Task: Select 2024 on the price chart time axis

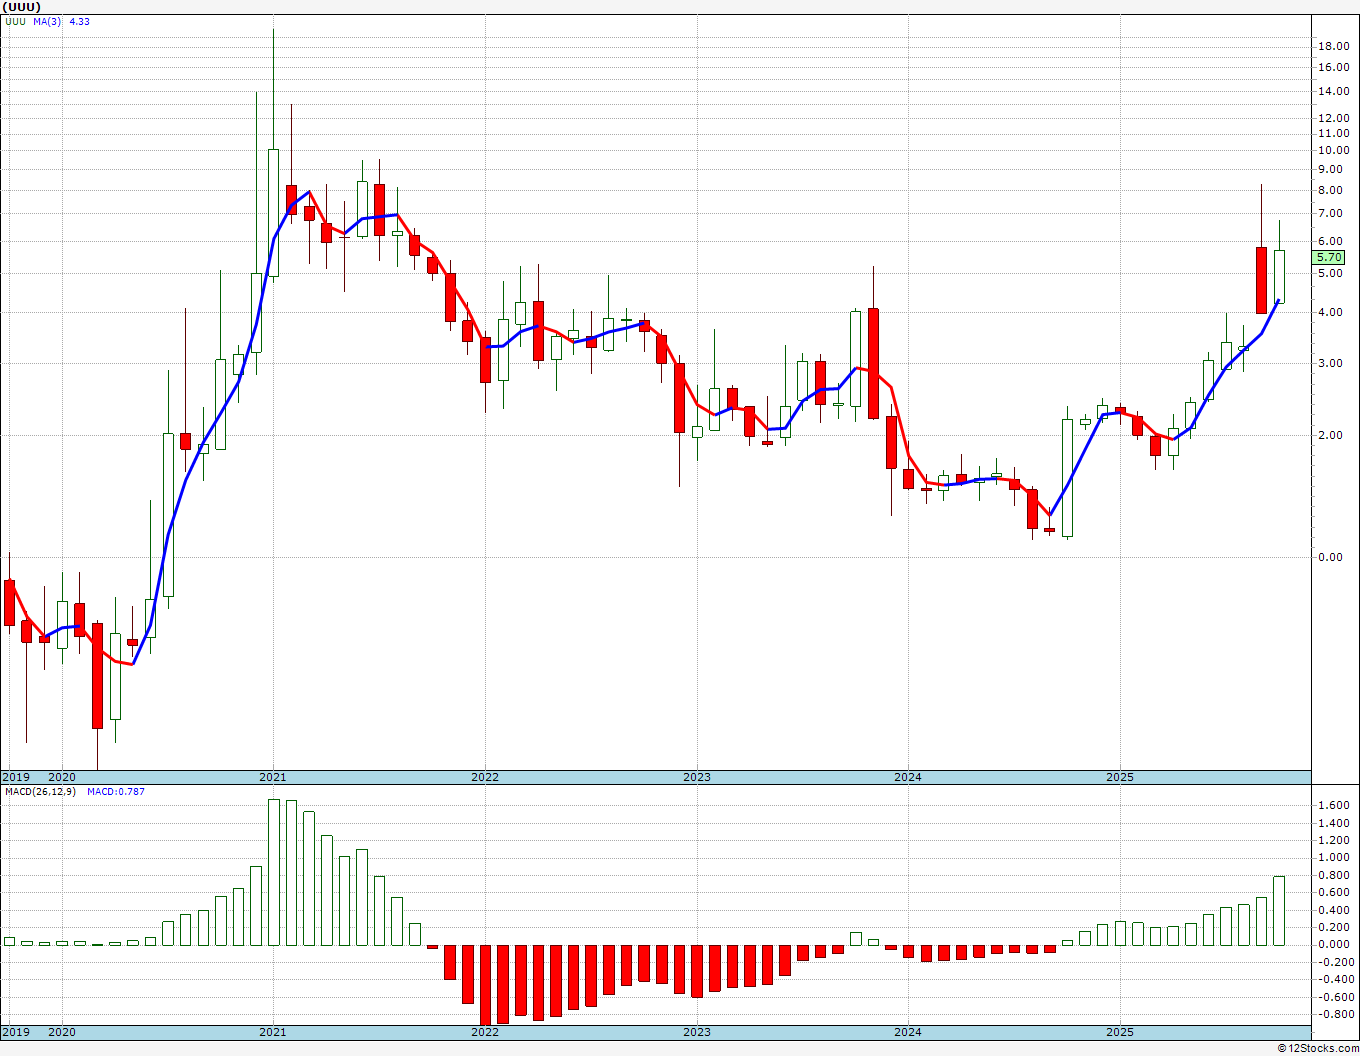Action: click(x=908, y=777)
